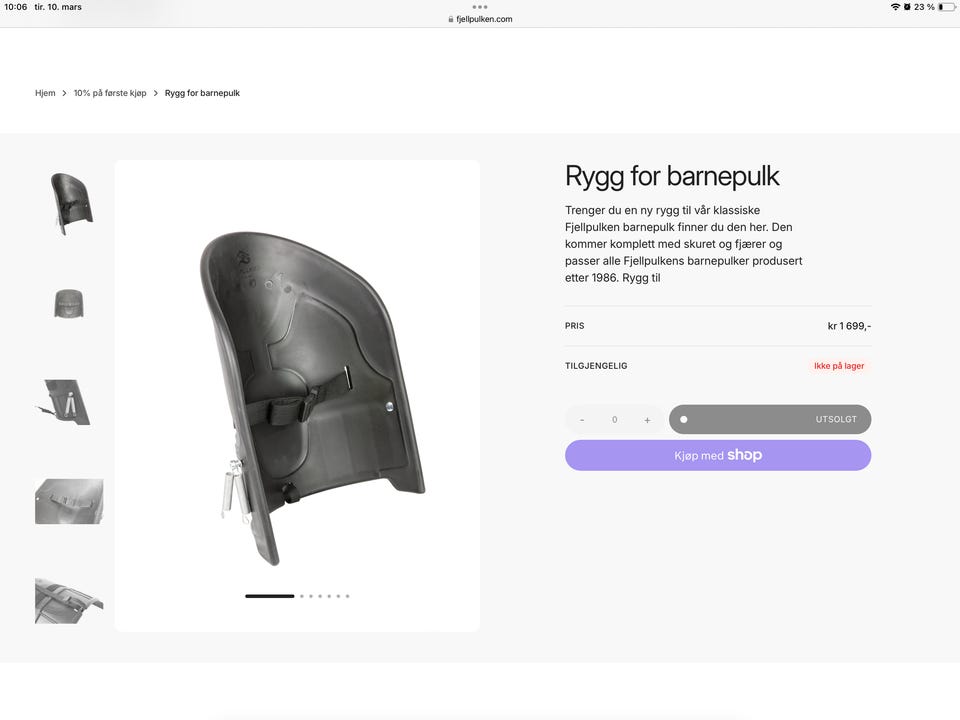Viewport: 960px width, 720px height.
Task: Click the quantity input field
Action: [x=614, y=419]
